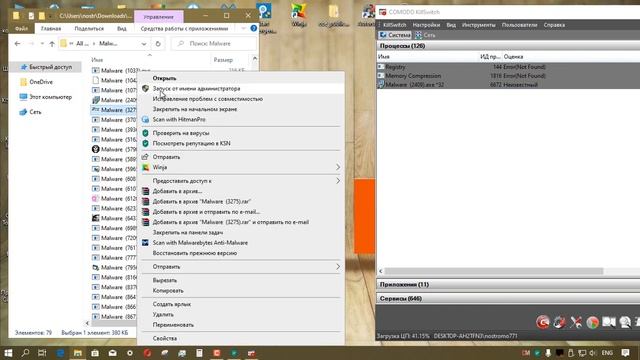Select 'OneDrive' in navigation pane
The image size is (640, 360).
41,82
